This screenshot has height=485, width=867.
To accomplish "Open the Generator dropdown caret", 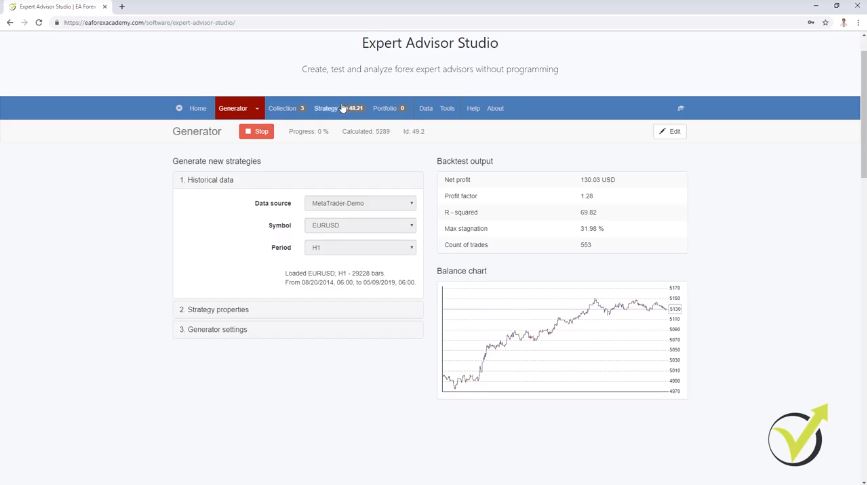I will pos(257,108).
